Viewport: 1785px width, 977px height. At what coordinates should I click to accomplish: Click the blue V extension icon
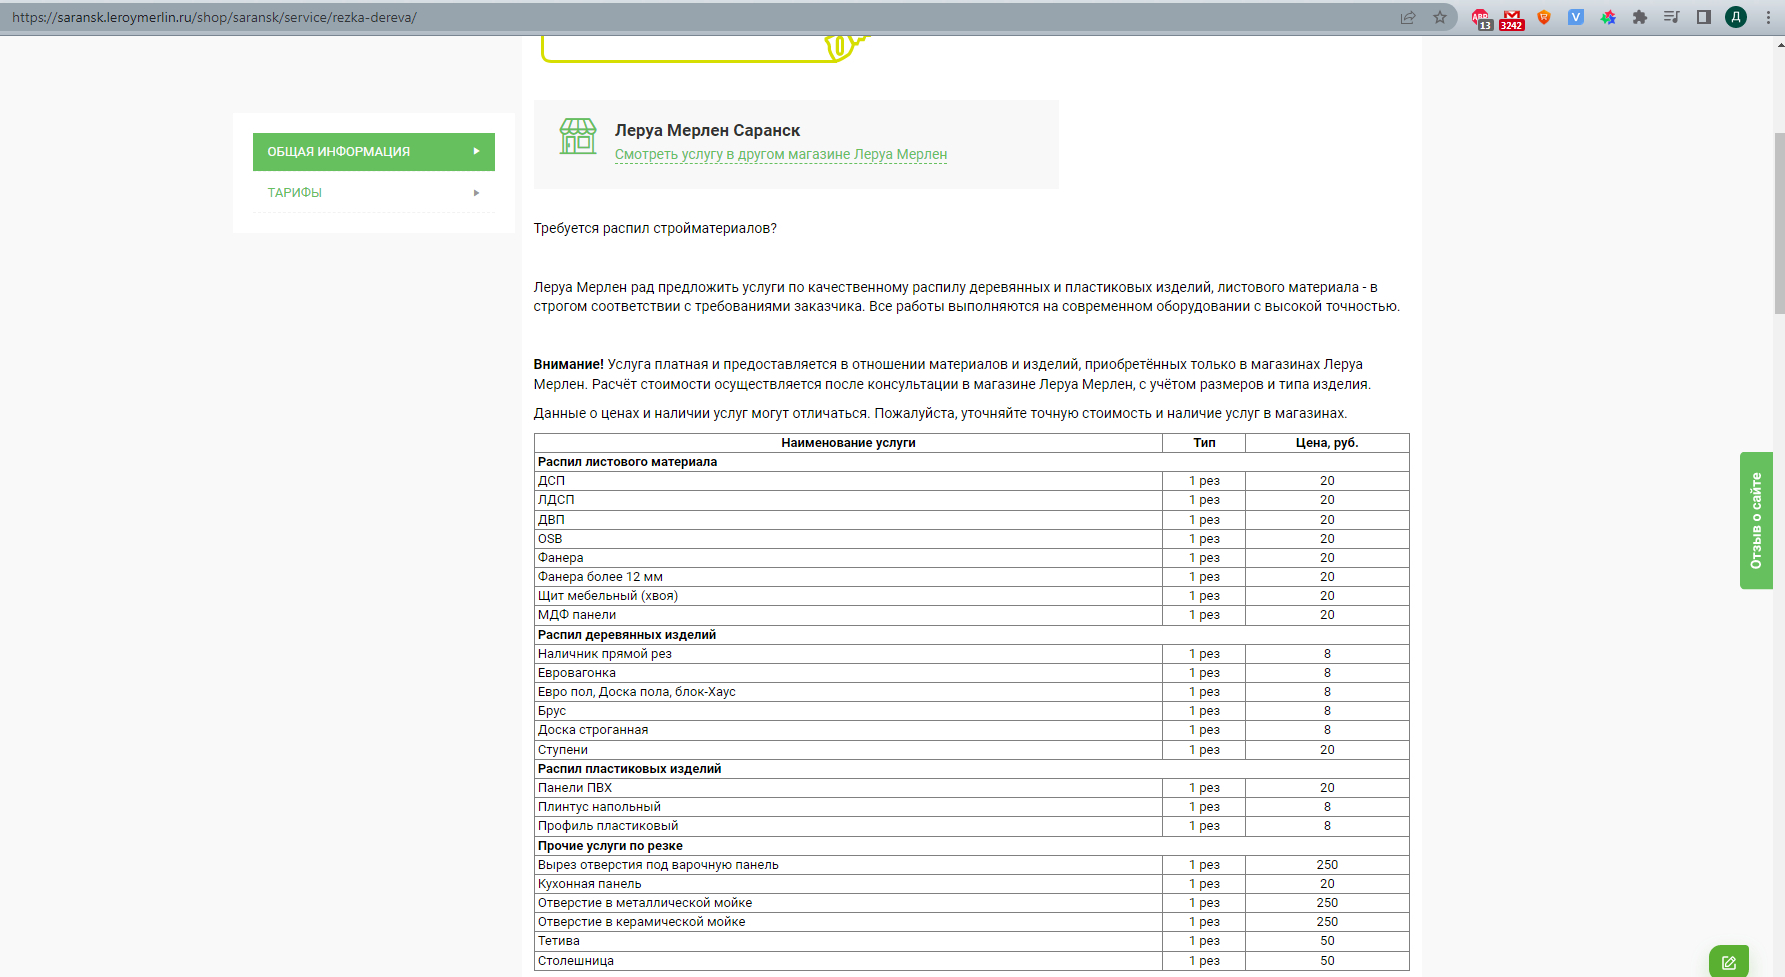[1576, 17]
